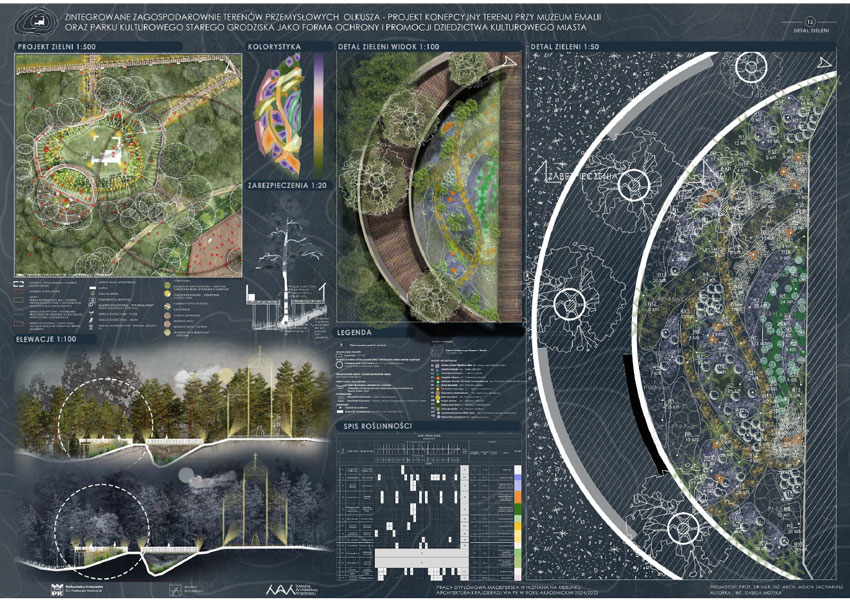Click the dashed circle on the night elevation
Screen dimensions: 850x601
[x=102, y=522]
